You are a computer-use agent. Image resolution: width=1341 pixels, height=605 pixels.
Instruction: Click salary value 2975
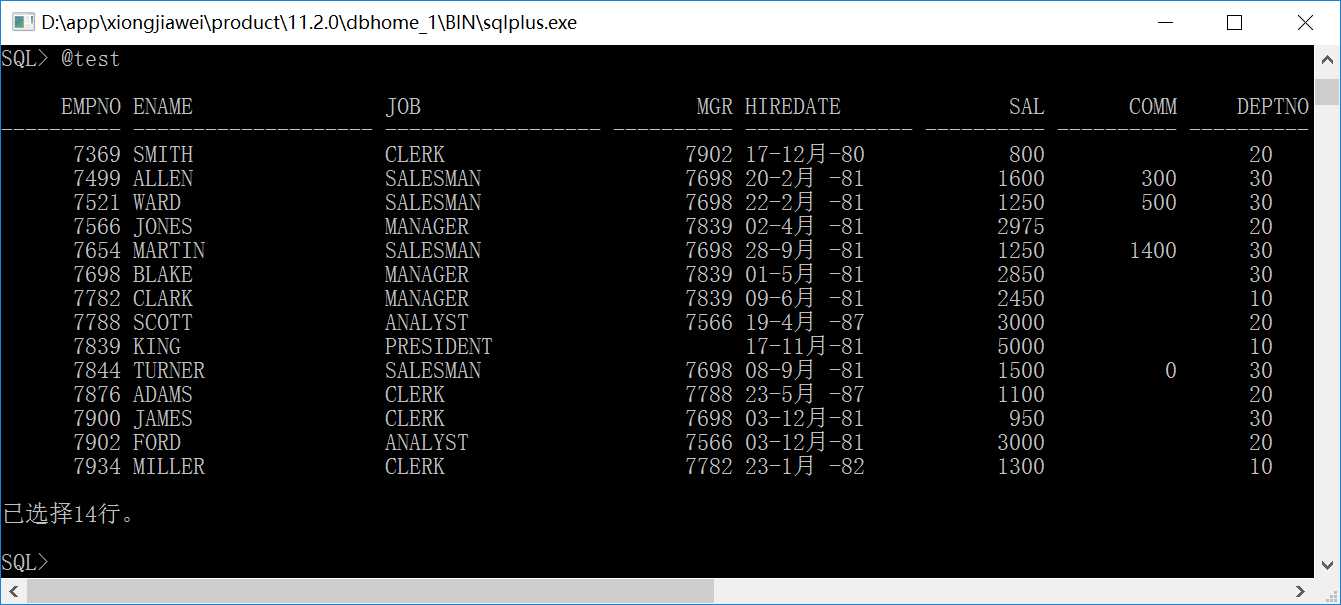point(1021,227)
